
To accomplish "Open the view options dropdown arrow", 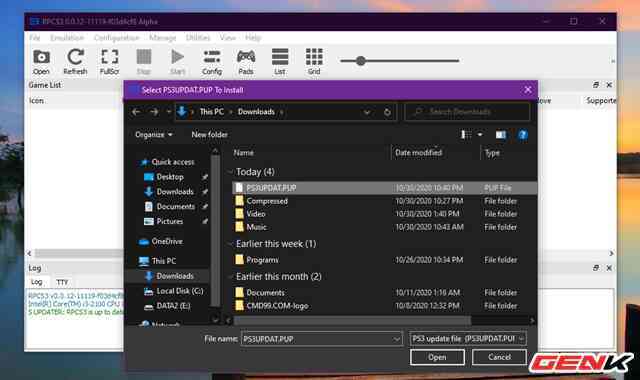I will (480, 135).
